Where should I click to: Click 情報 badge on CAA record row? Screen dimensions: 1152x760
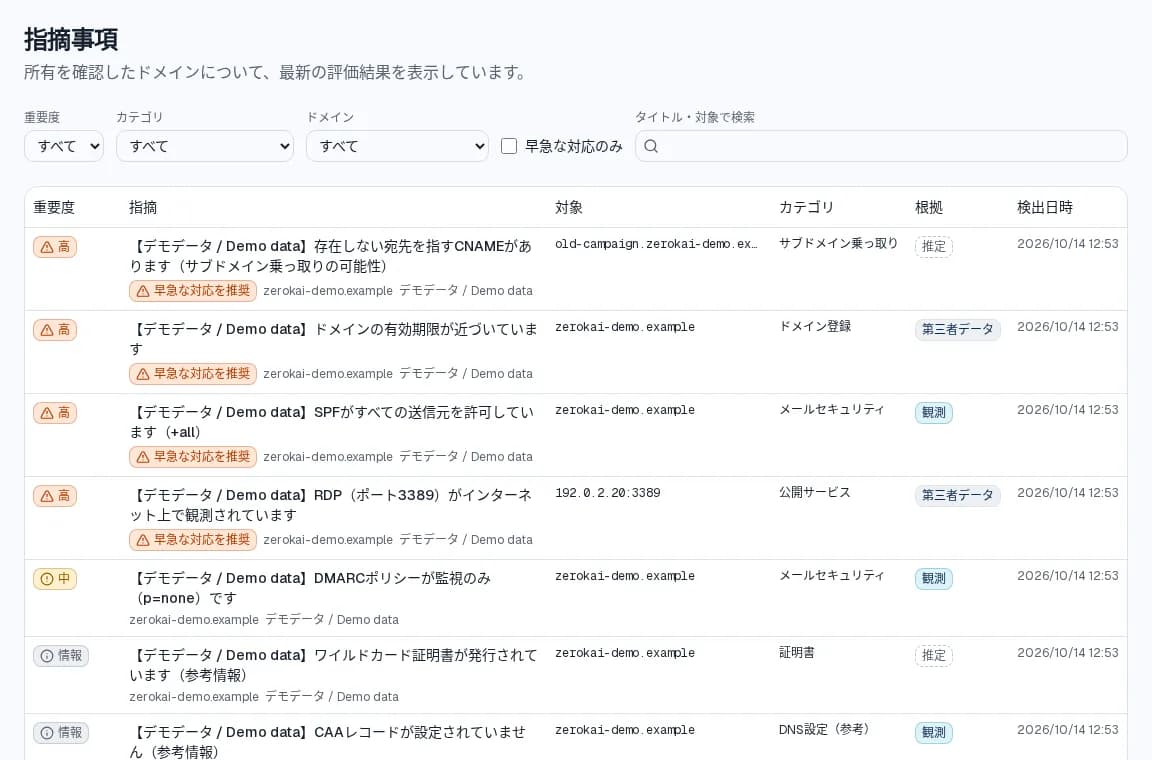(x=61, y=733)
